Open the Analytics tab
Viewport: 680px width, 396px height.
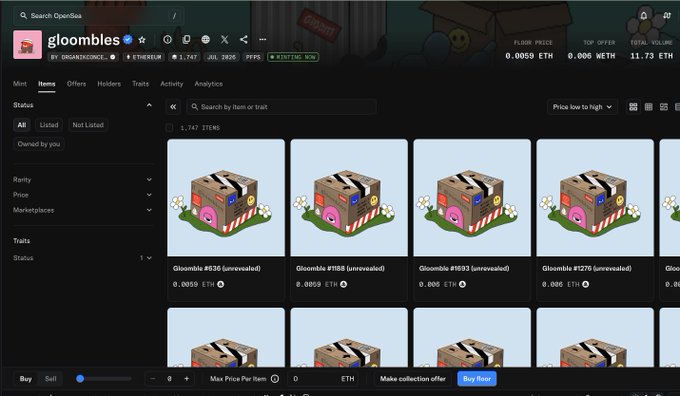tap(209, 84)
